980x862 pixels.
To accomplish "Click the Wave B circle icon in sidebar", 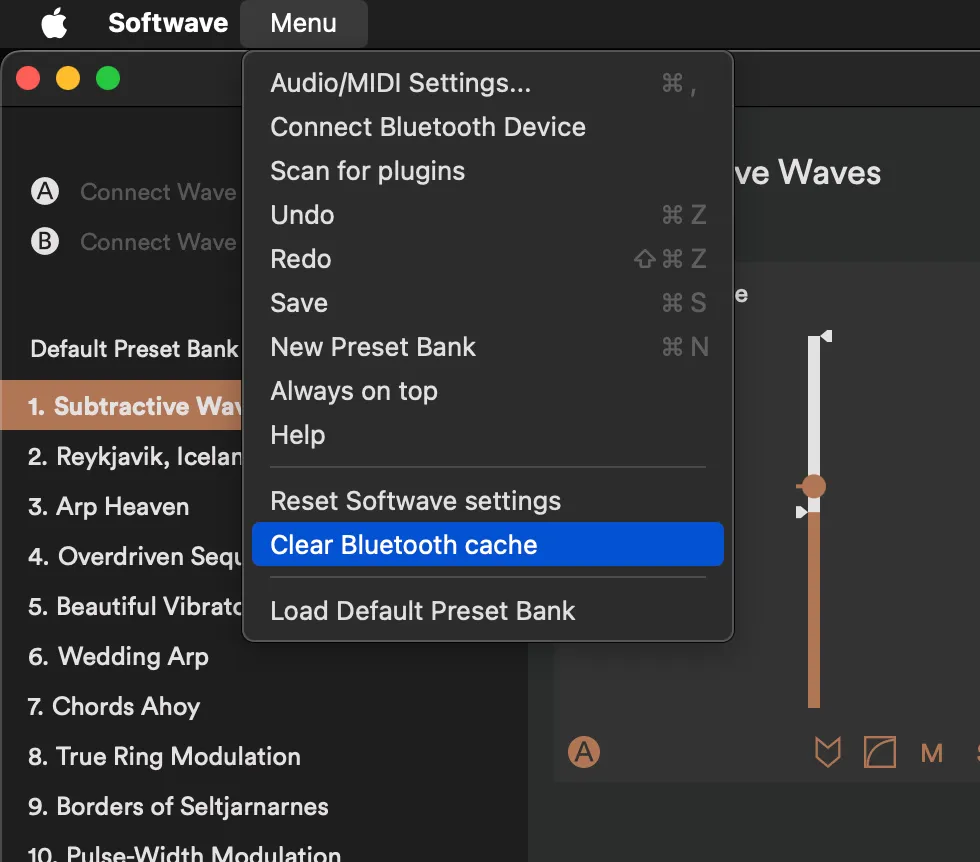I will click(45, 241).
